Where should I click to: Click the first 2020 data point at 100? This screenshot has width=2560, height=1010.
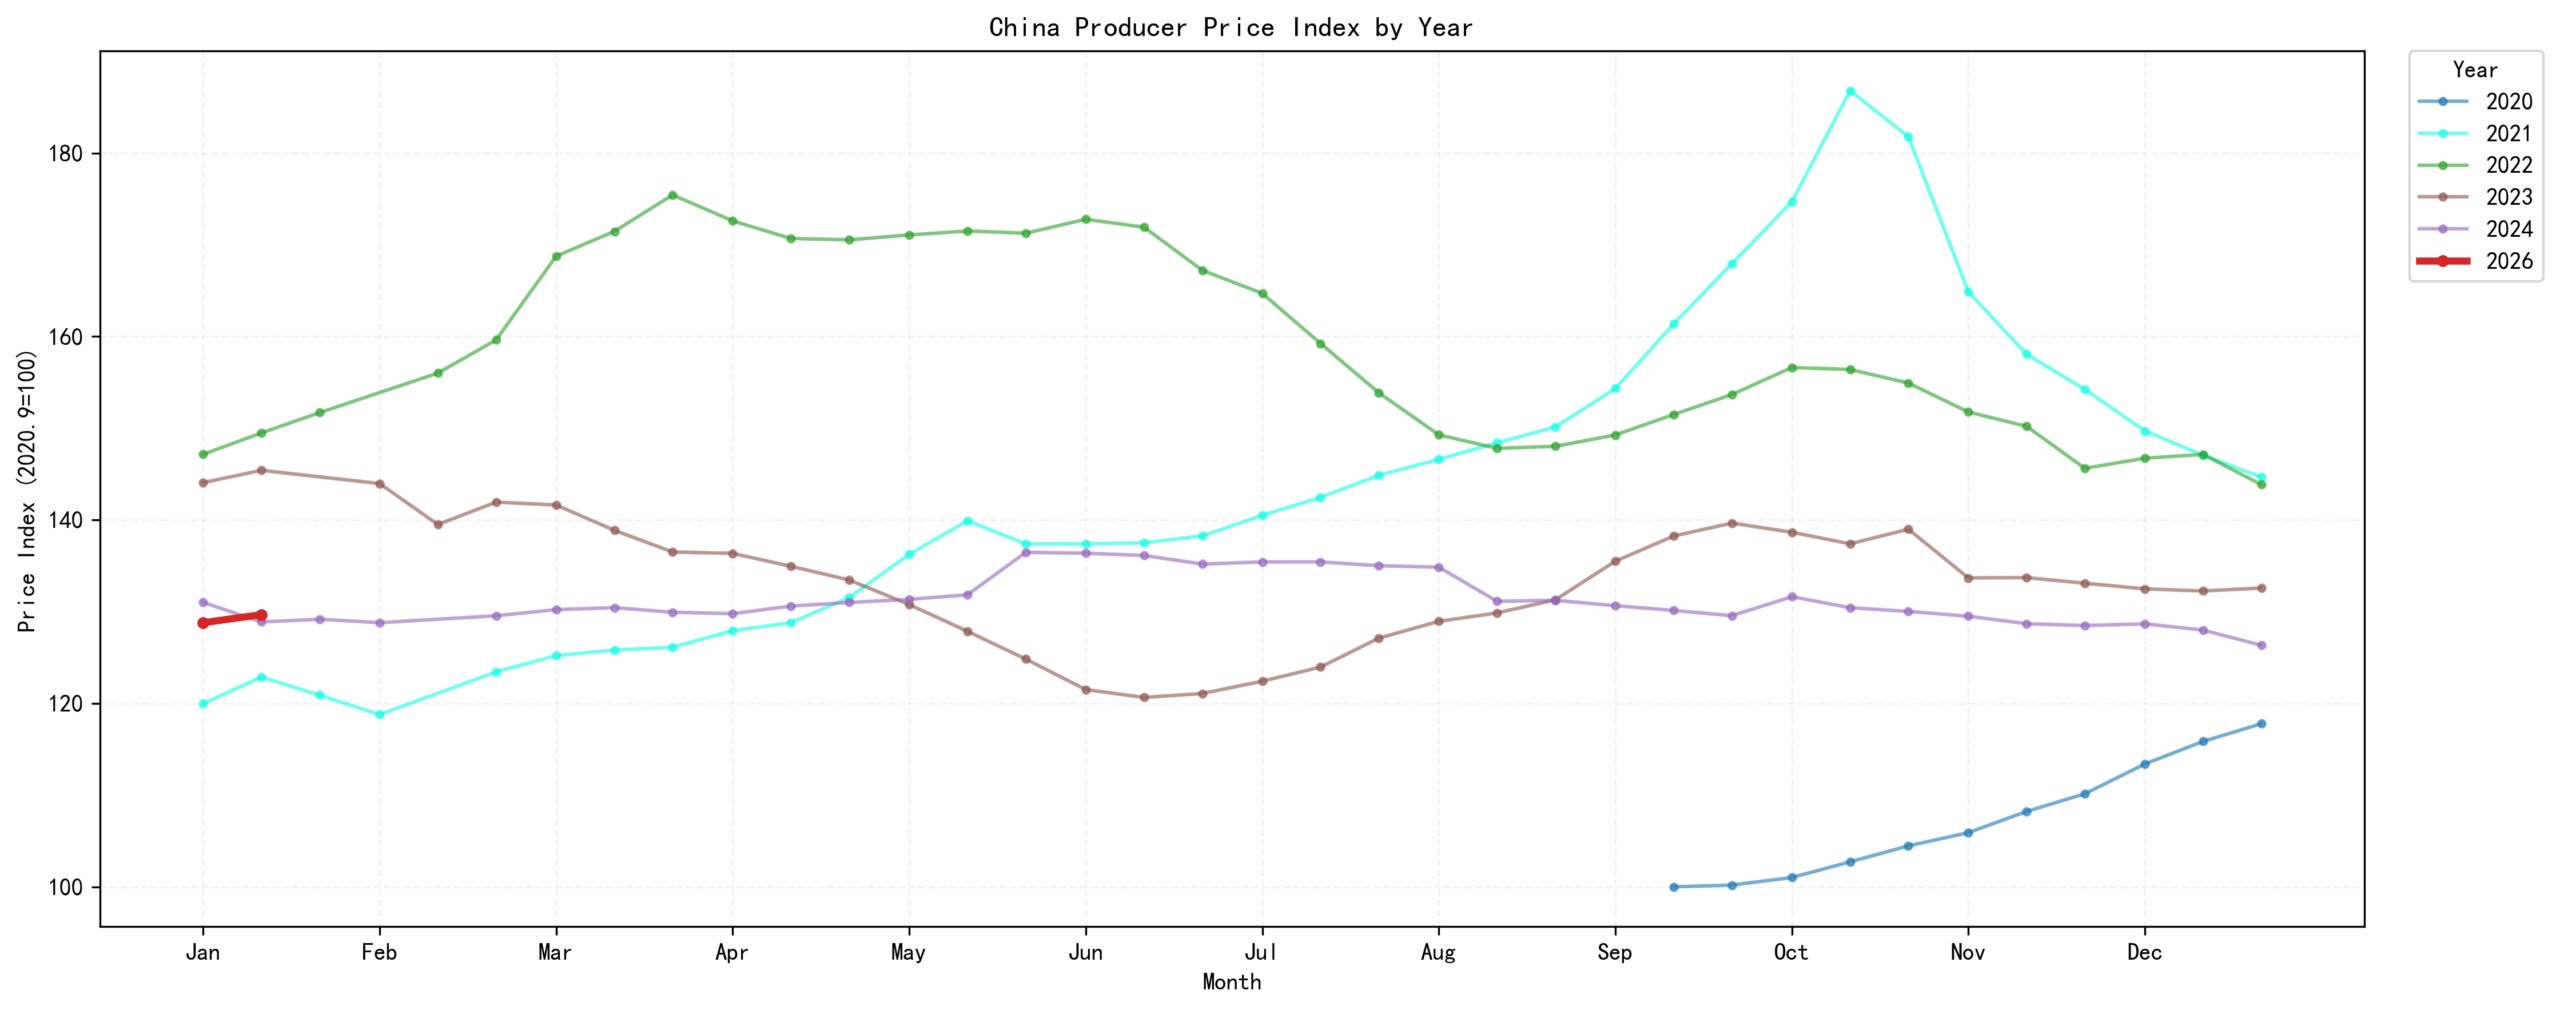pyautogui.click(x=1673, y=886)
